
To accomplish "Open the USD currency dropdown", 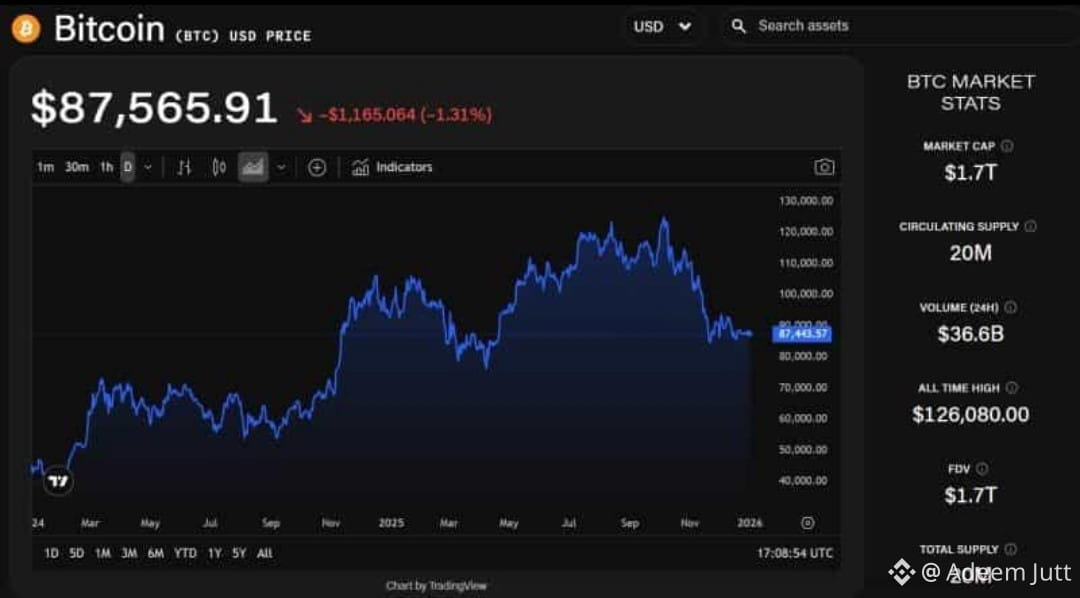I will 662,27.
